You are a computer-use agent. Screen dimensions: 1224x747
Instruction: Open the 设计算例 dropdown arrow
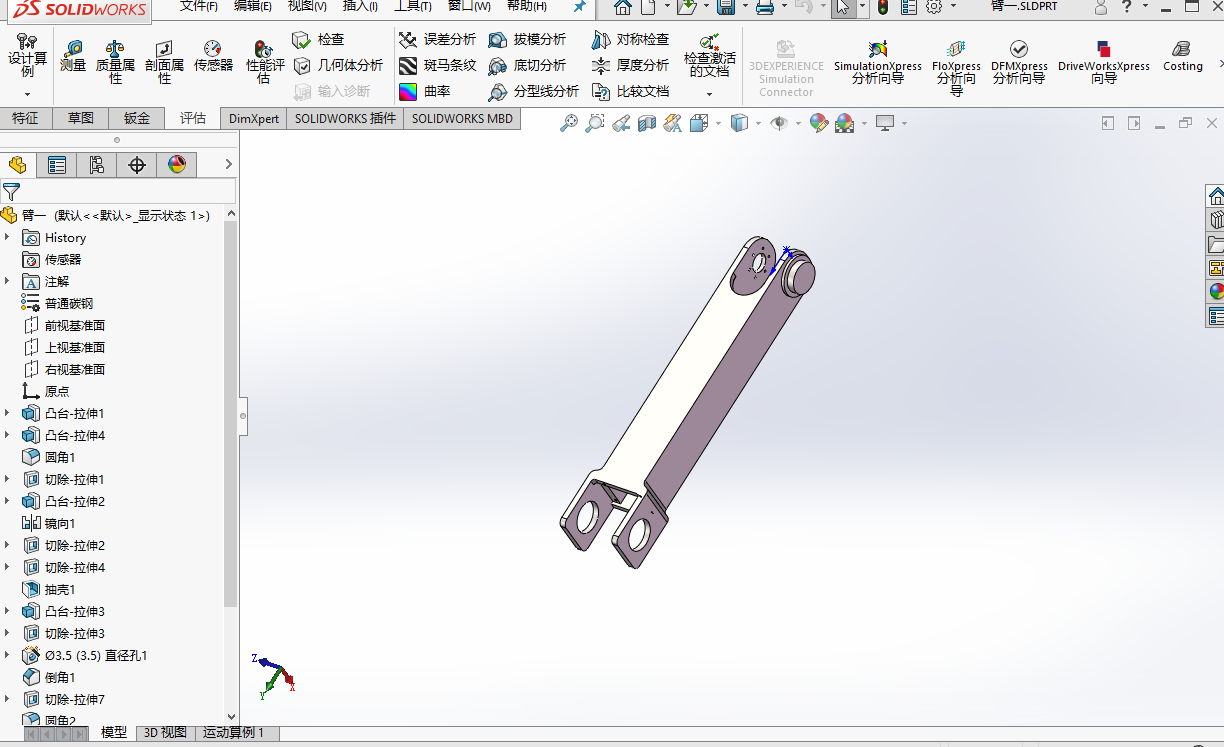tap(27, 95)
